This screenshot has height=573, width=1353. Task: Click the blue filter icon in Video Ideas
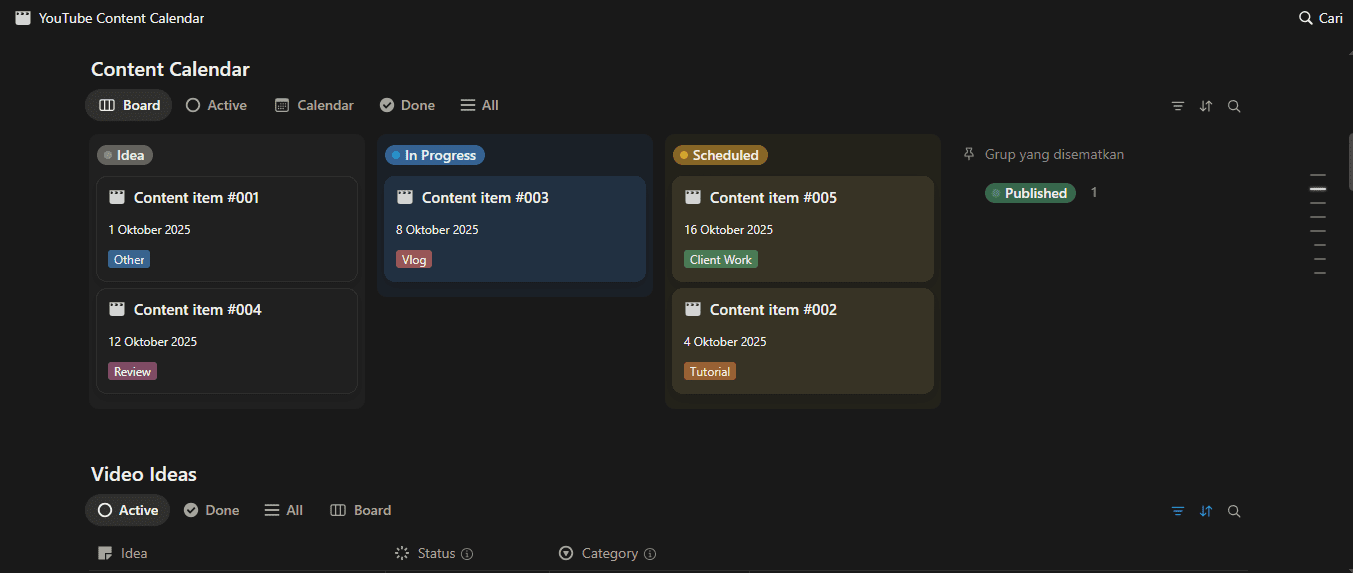[1178, 511]
